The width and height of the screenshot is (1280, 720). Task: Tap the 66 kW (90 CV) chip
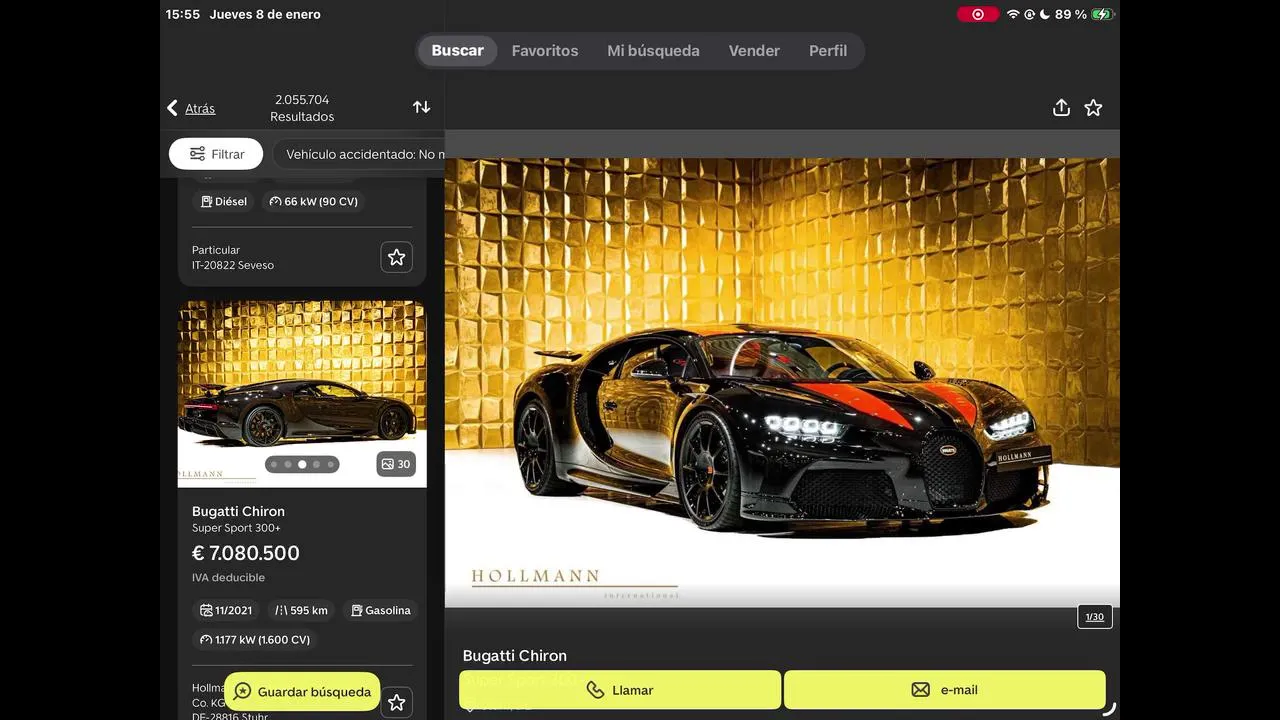[x=313, y=201]
